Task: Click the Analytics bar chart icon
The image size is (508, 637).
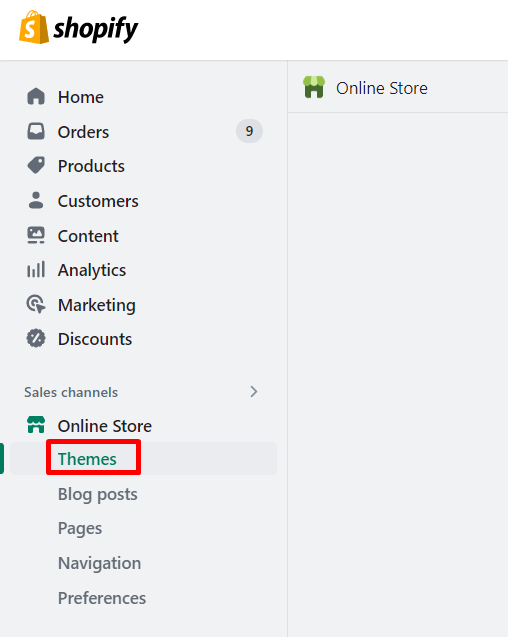Action: [36, 269]
